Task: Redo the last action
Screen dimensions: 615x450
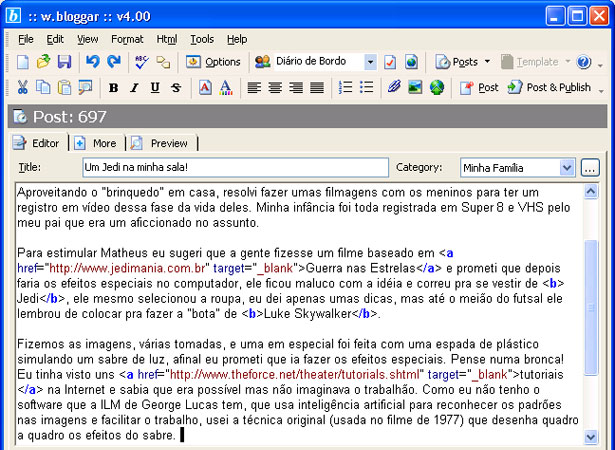Action: tap(114, 62)
